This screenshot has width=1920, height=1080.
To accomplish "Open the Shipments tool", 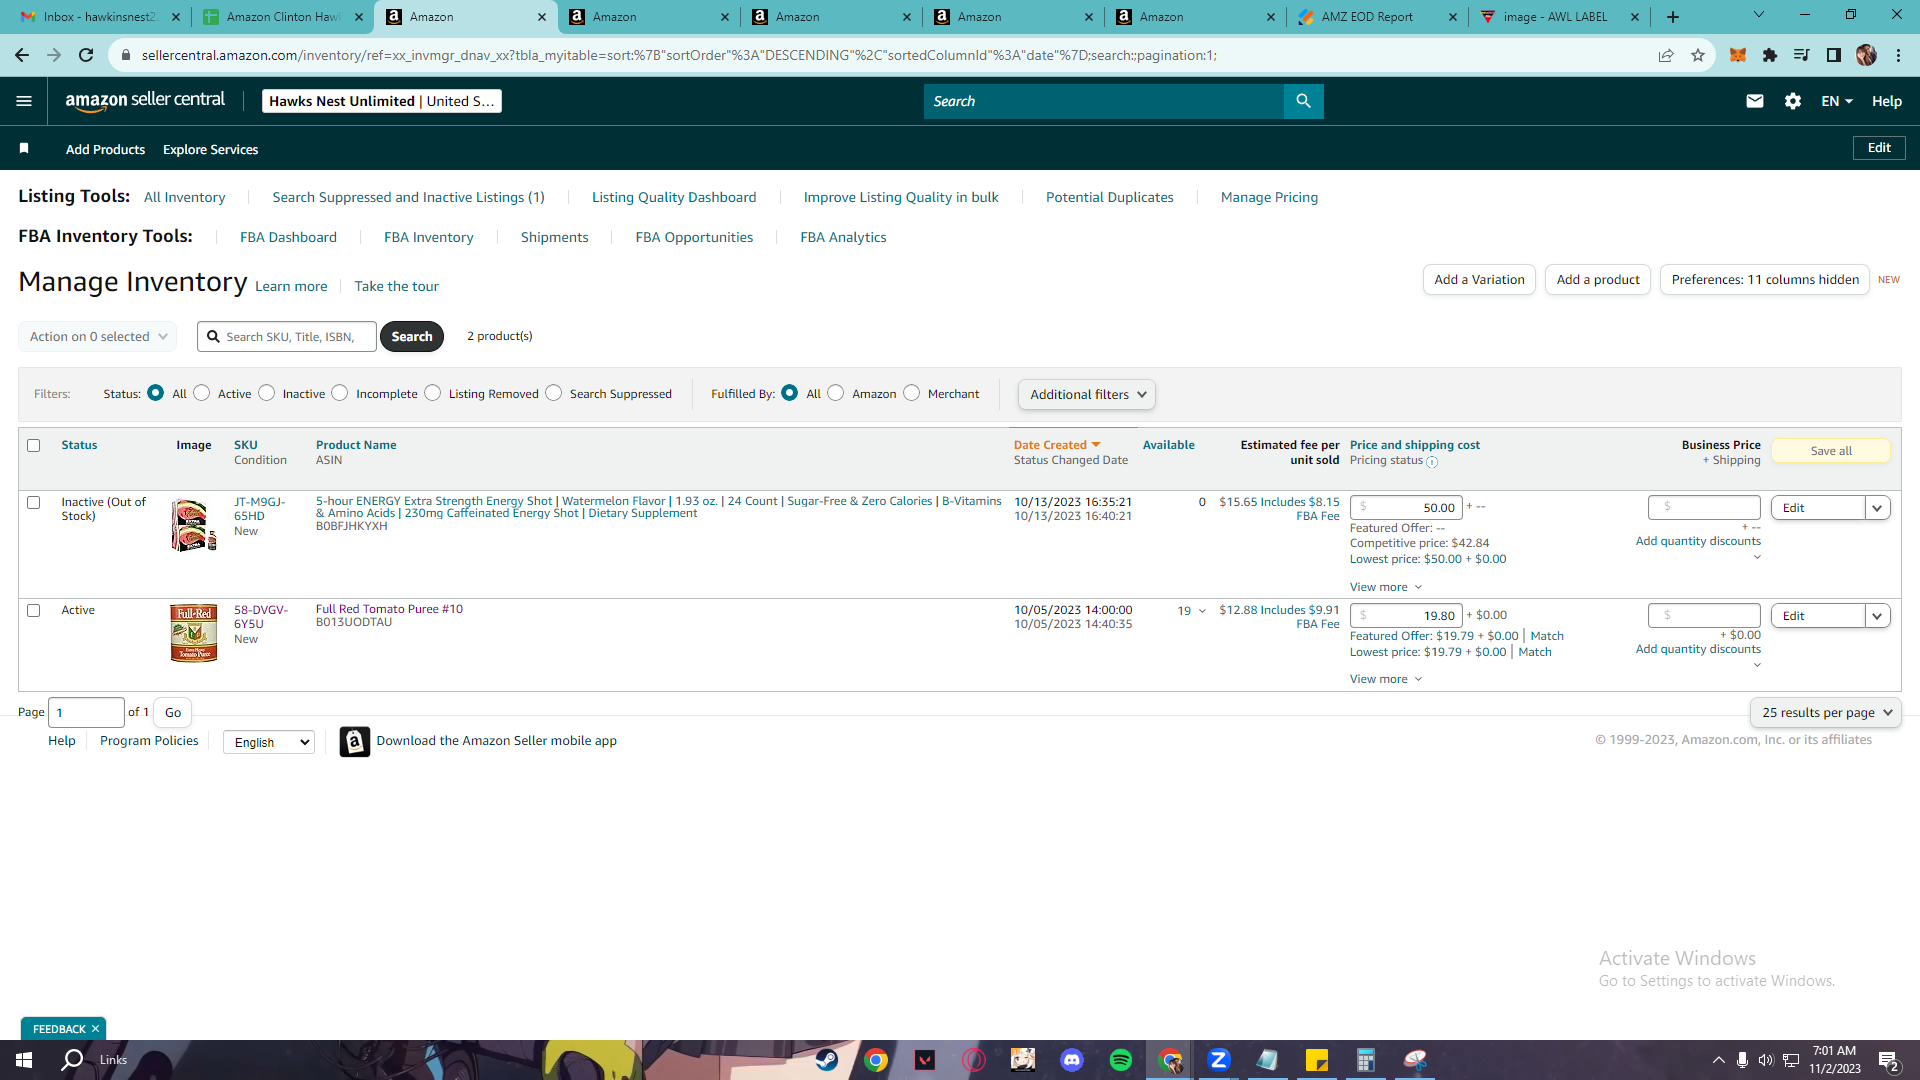I will (555, 237).
